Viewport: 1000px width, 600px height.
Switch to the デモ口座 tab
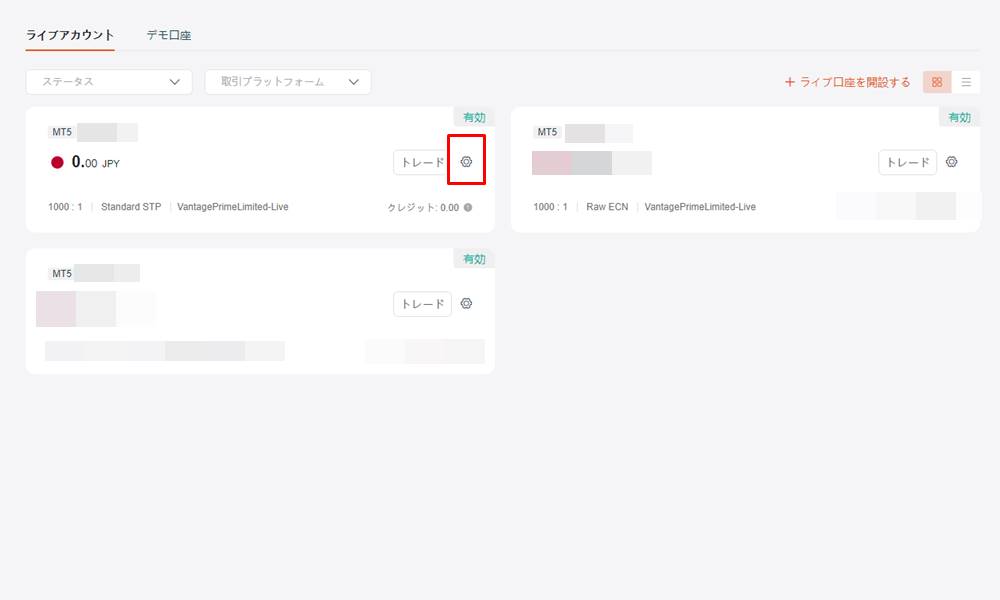(x=169, y=35)
